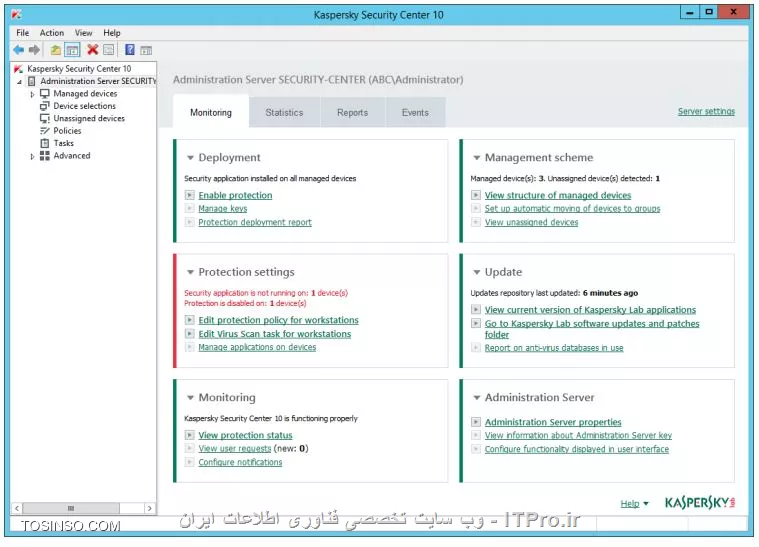Click the Administration Server node icon
The image size is (759, 547).
click(32, 81)
